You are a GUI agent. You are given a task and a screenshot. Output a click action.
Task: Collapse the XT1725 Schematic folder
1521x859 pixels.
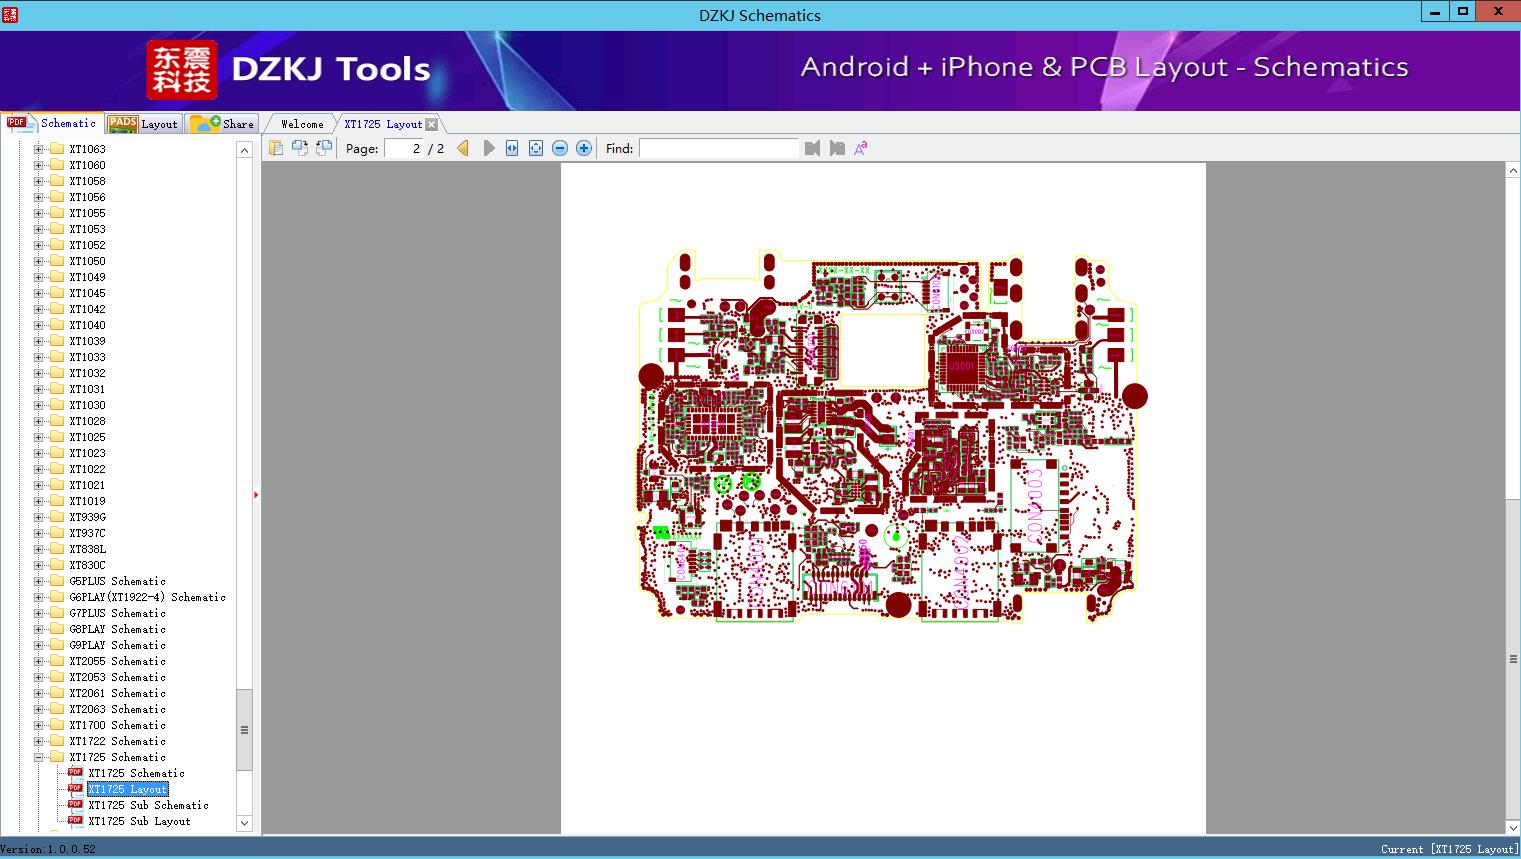(39, 757)
